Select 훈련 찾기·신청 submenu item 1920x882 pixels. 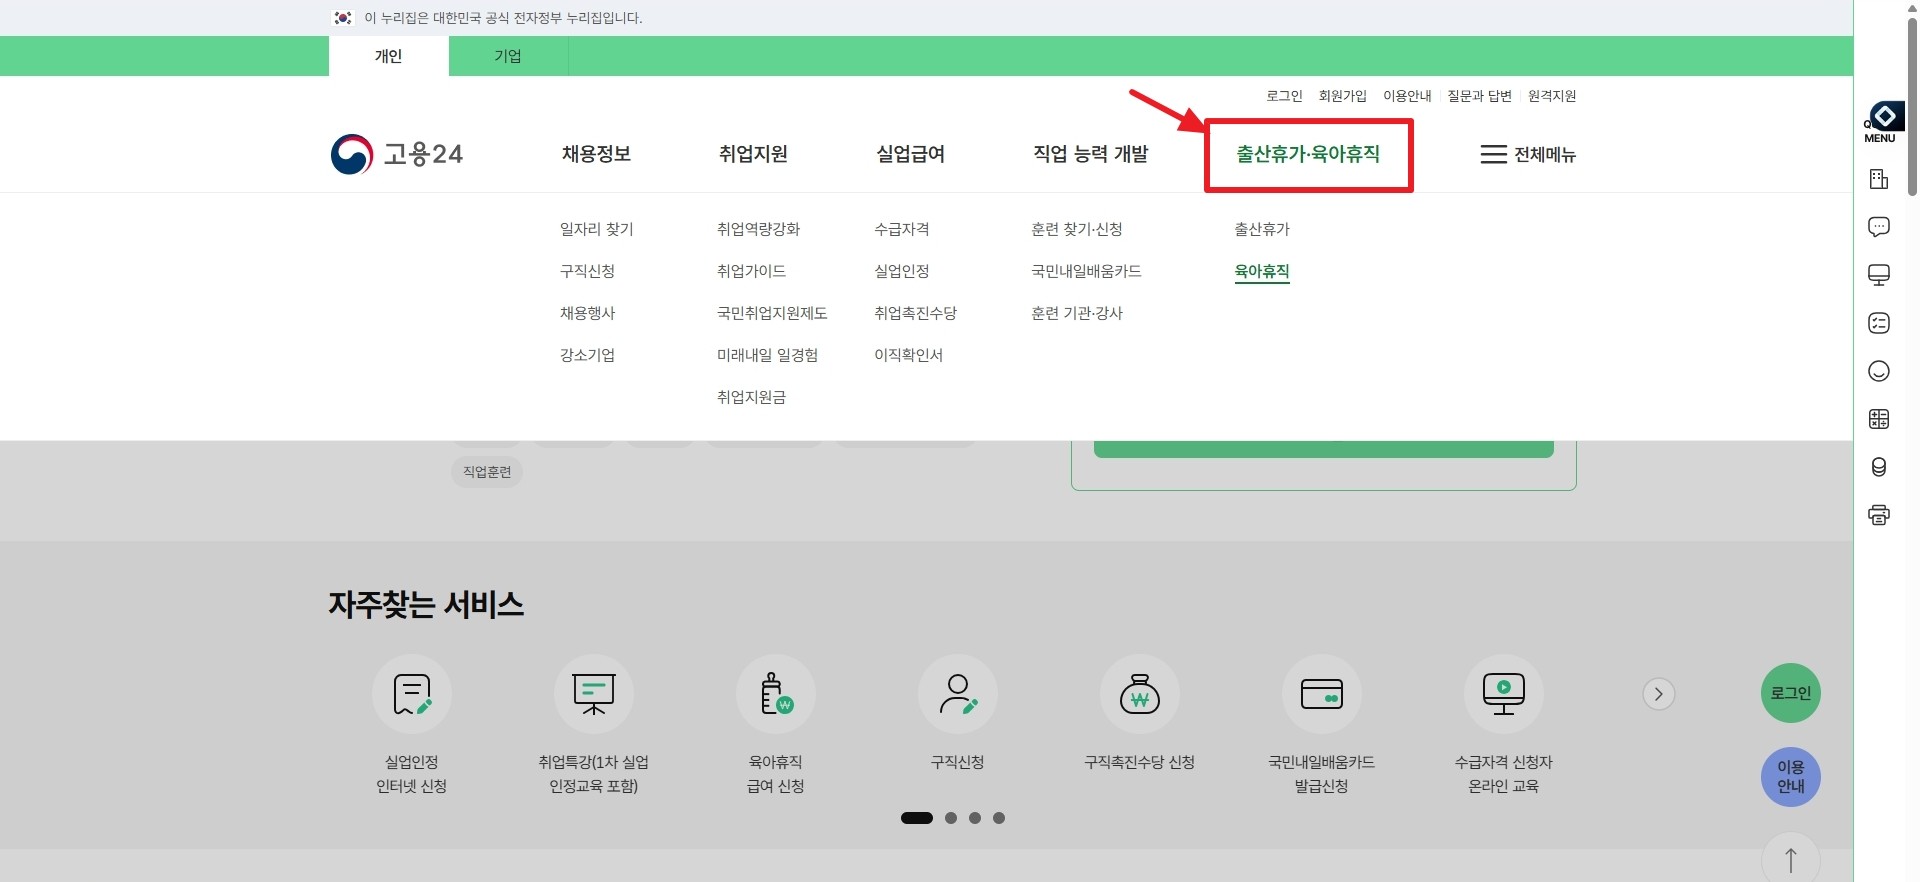coord(1077,229)
